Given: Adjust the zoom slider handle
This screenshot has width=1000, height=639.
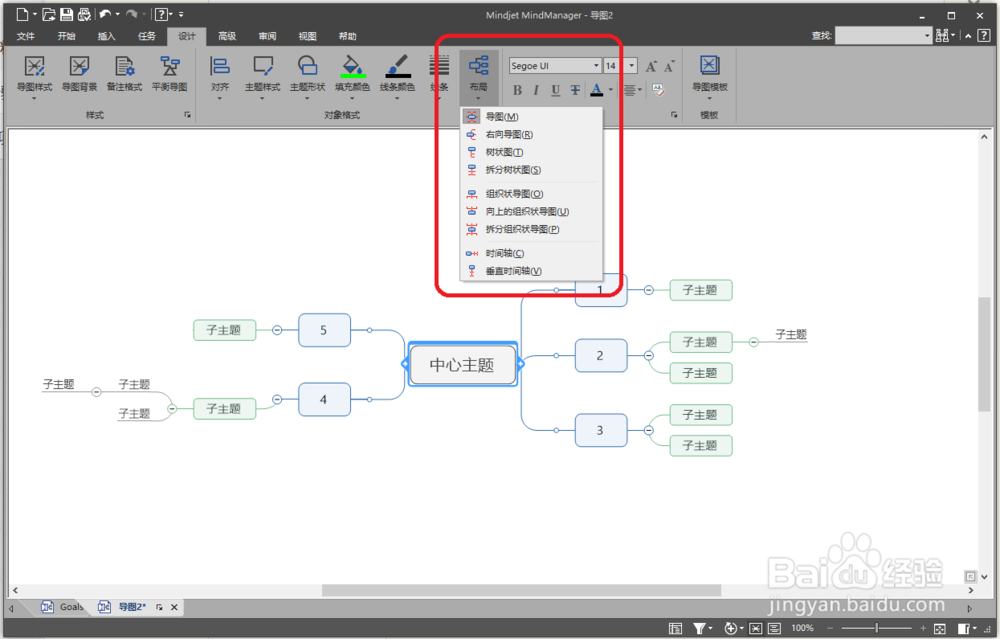Looking at the screenshot, I should point(877,629).
